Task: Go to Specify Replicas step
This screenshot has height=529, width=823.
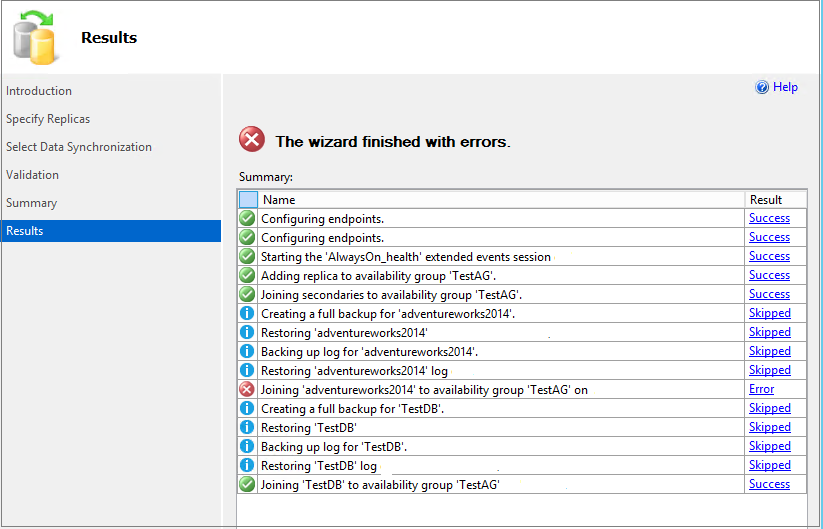Action: point(48,119)
